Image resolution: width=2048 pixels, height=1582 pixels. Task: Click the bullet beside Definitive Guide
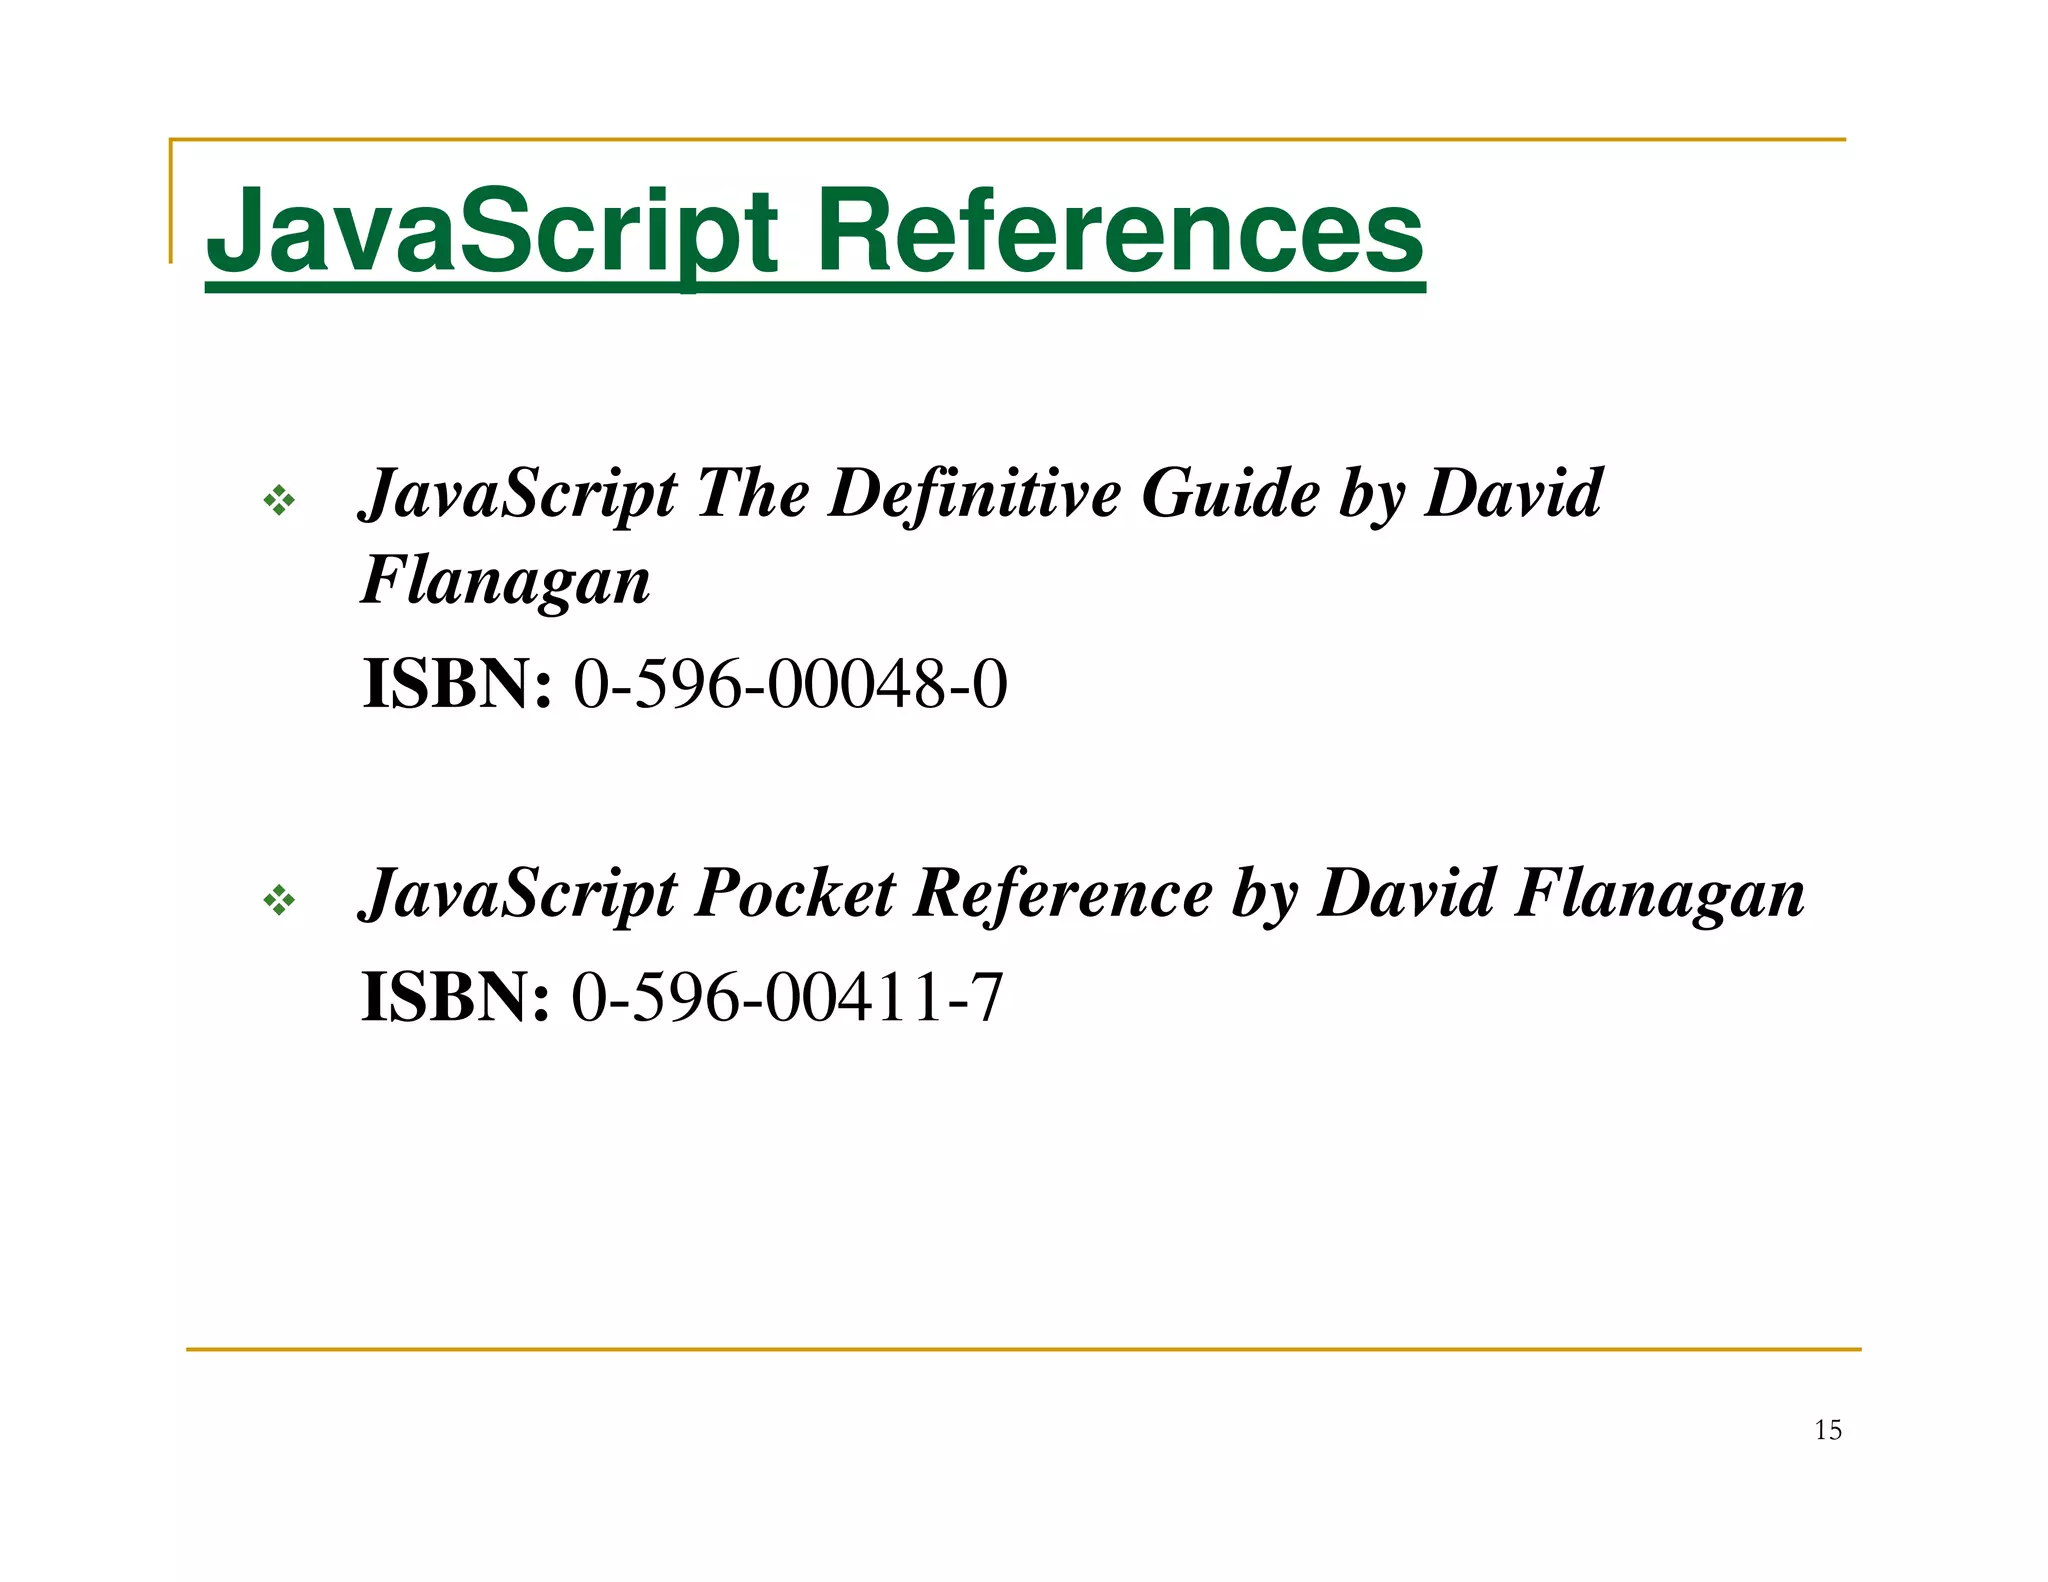coord(279,501)
